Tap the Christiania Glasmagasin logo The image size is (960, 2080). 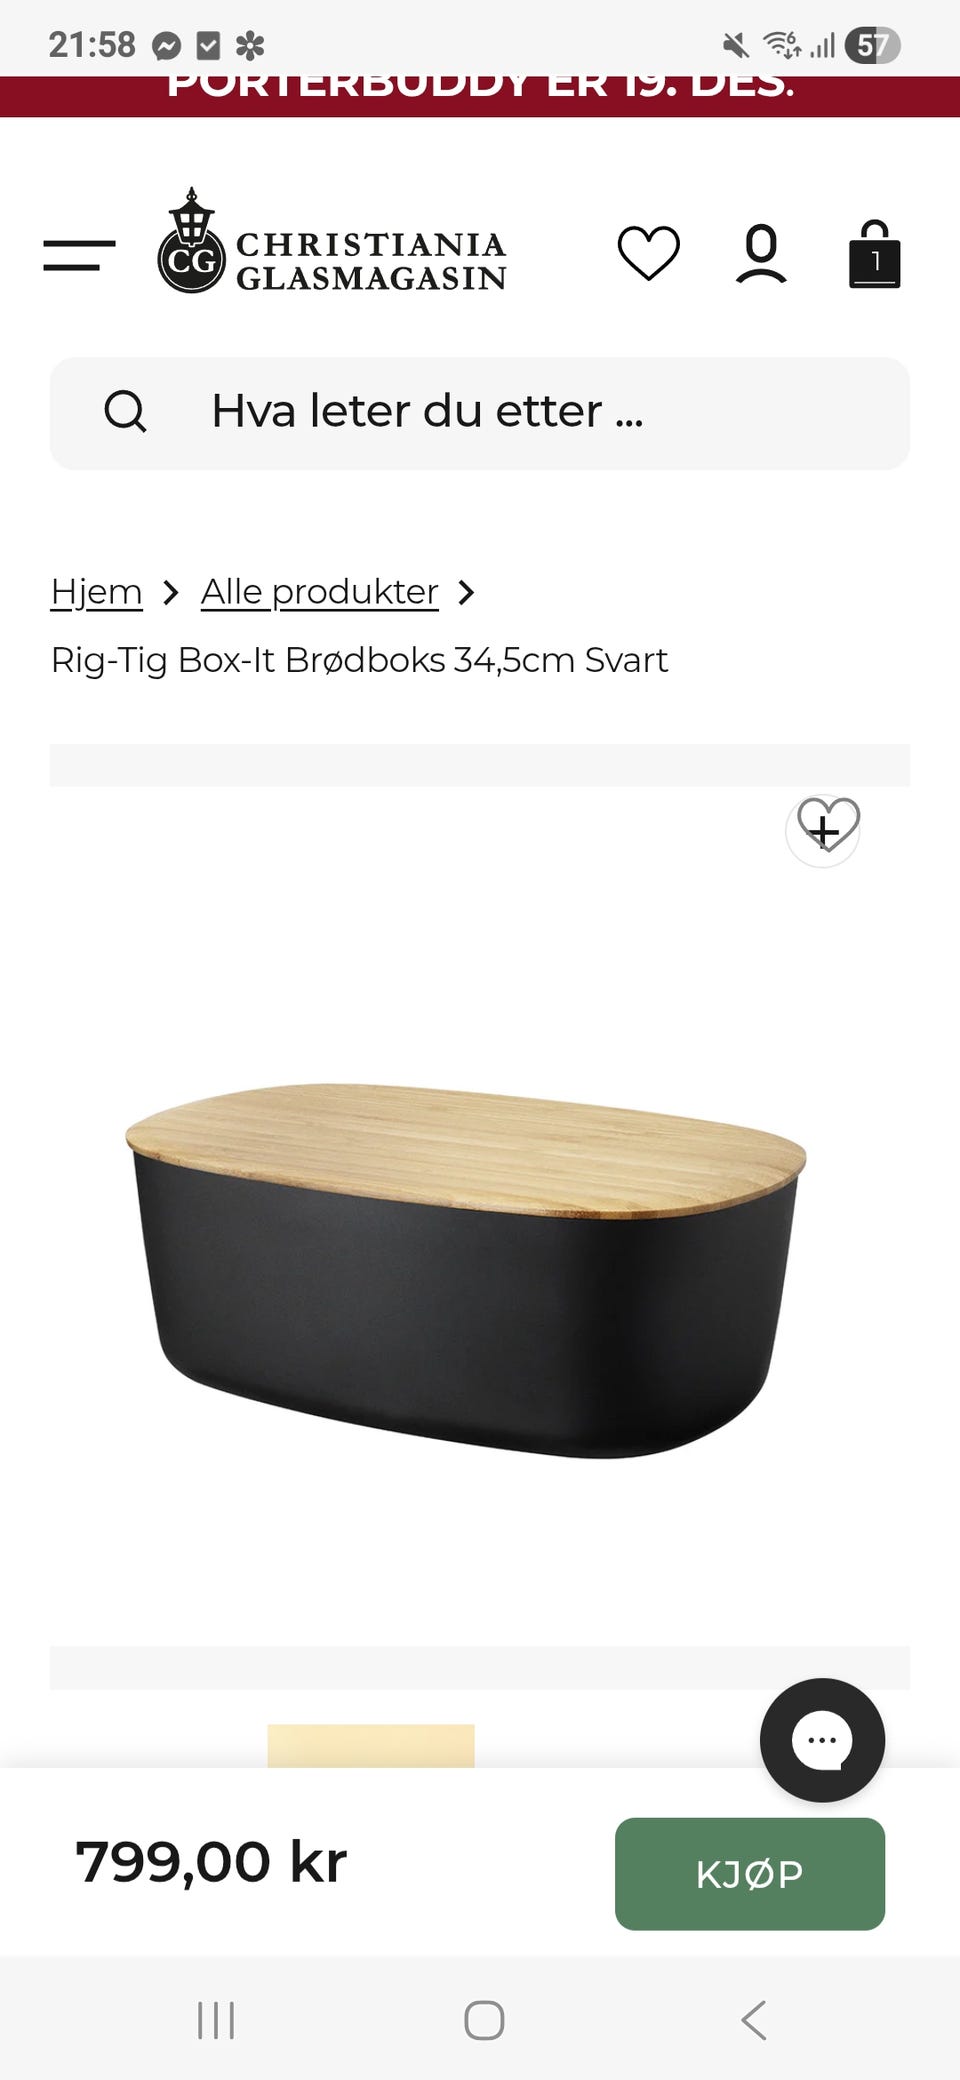tap(331, 241)
